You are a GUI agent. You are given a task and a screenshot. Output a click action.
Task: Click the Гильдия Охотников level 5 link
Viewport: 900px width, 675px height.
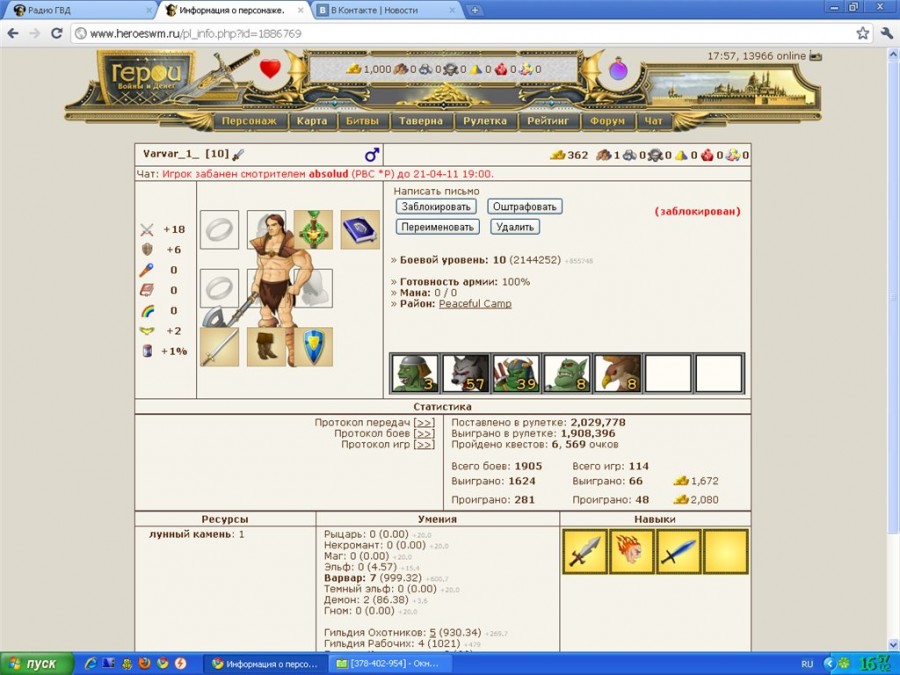pyautogui.click(x=433, y=633)
